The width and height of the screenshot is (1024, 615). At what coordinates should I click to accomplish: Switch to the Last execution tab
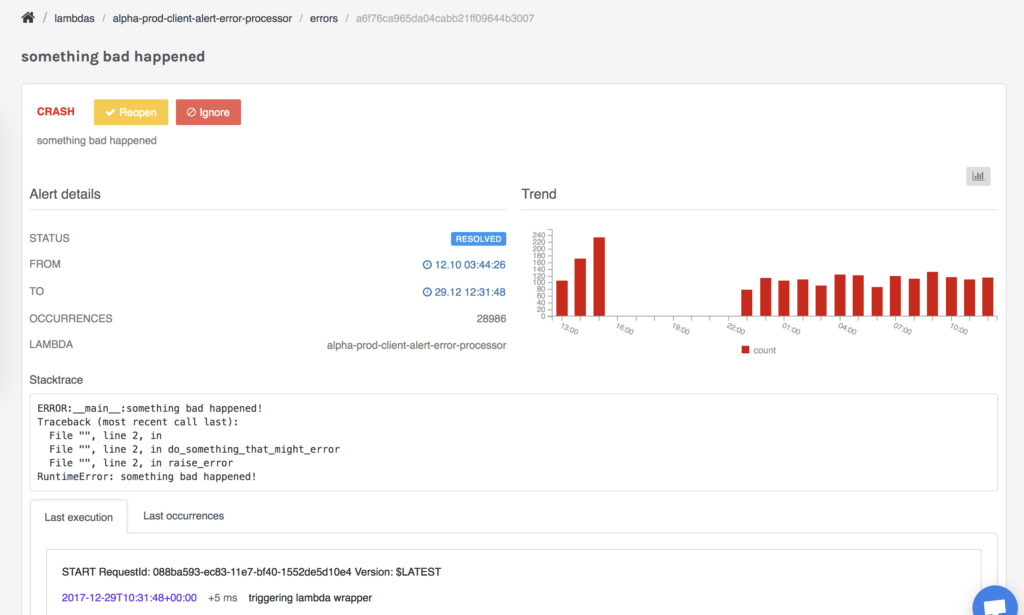coord(79,517)
